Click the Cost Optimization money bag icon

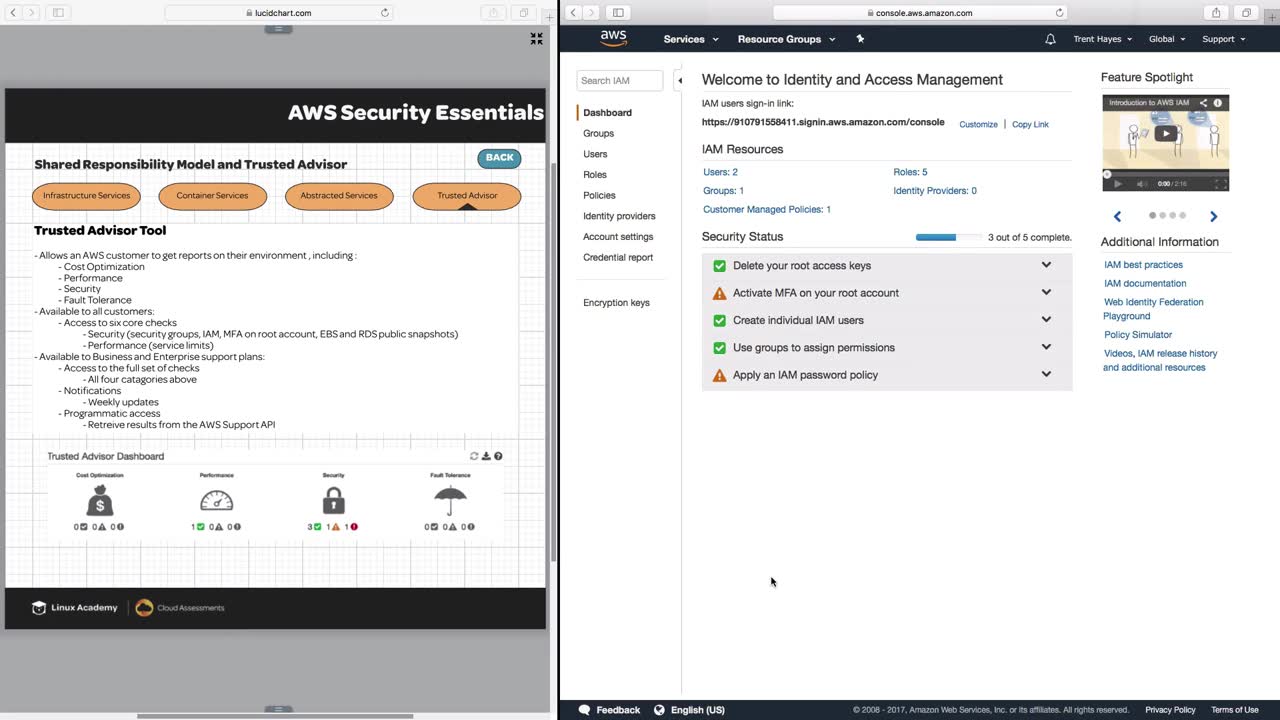100,500
